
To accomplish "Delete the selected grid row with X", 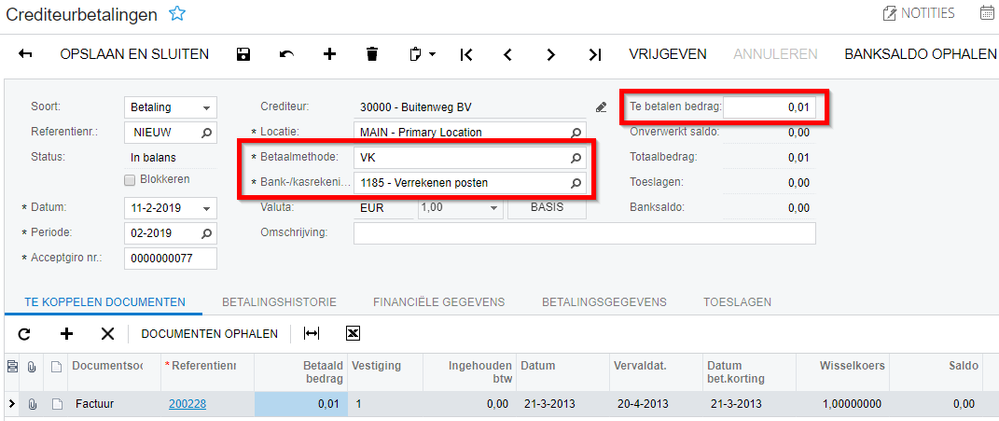I will pos(108,333).
